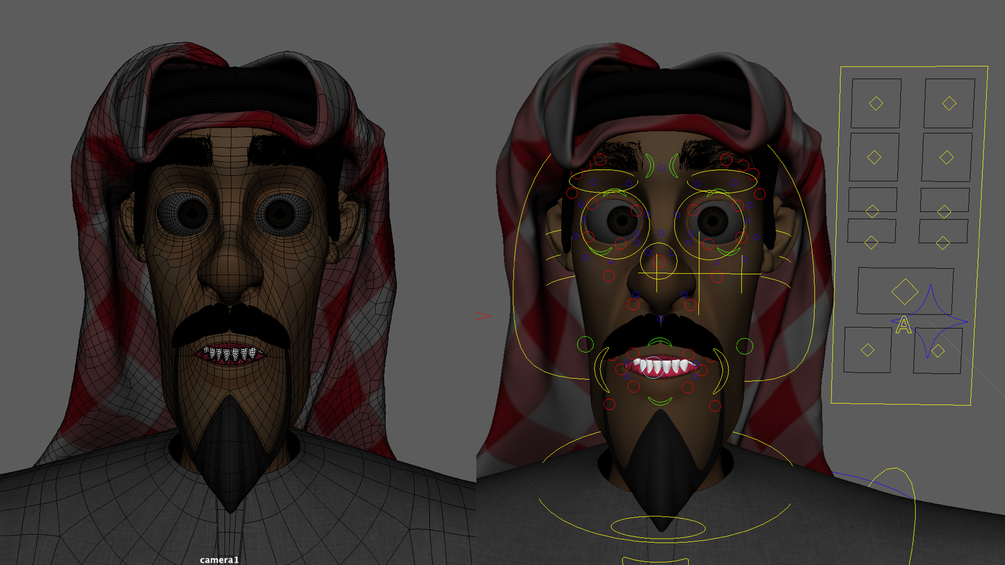Viewport: 1005px width, 565px height.
Task: Select the blue four-point star control
Action: click(x=930, y=321)
